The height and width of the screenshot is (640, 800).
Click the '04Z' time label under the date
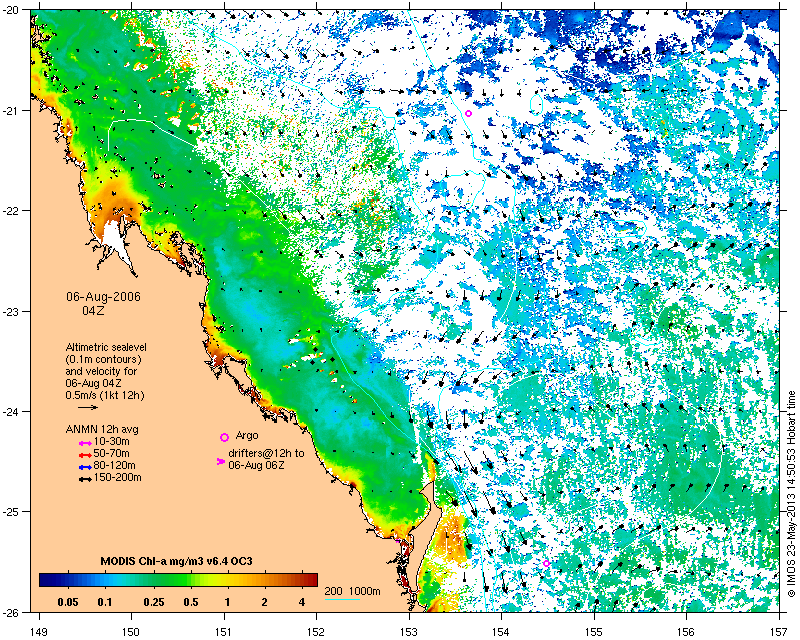[93, 310]
